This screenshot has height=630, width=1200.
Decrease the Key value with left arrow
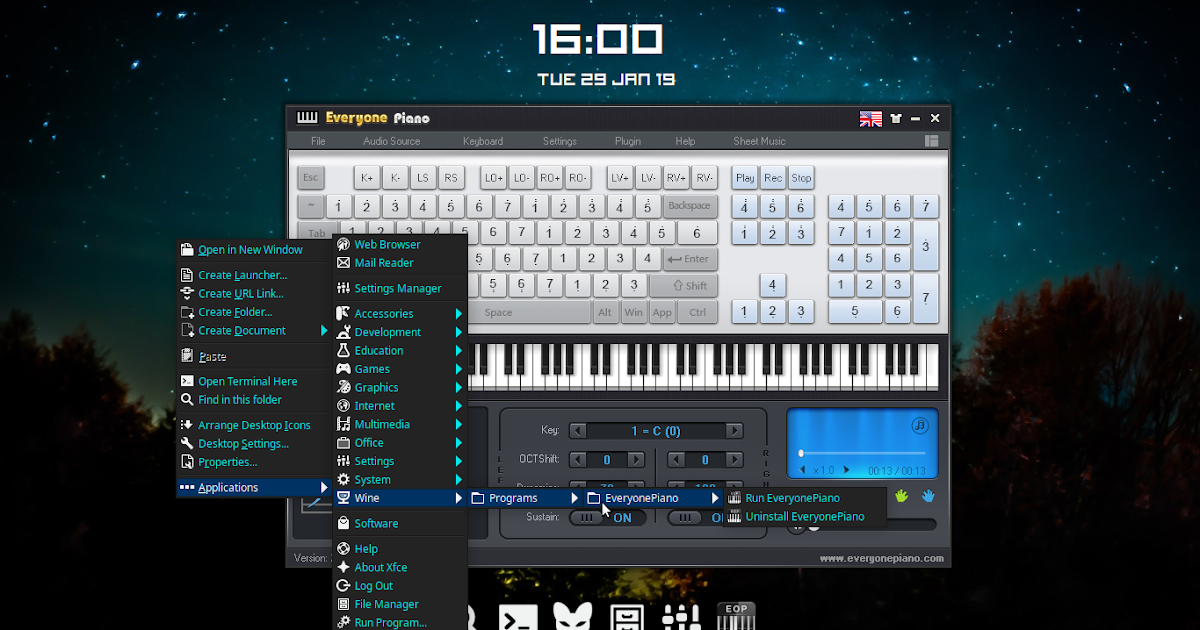click(x=577, y=431)
